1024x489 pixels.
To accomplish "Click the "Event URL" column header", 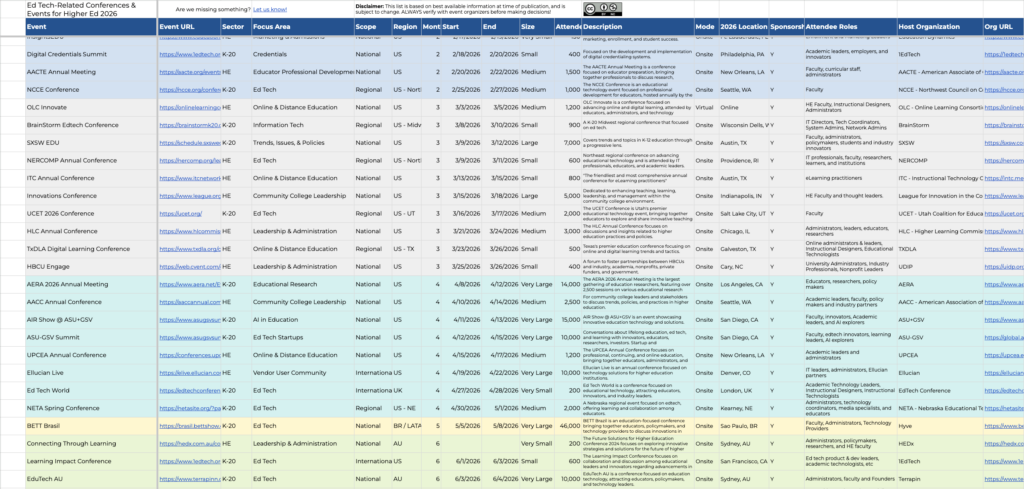I will 177,26.
